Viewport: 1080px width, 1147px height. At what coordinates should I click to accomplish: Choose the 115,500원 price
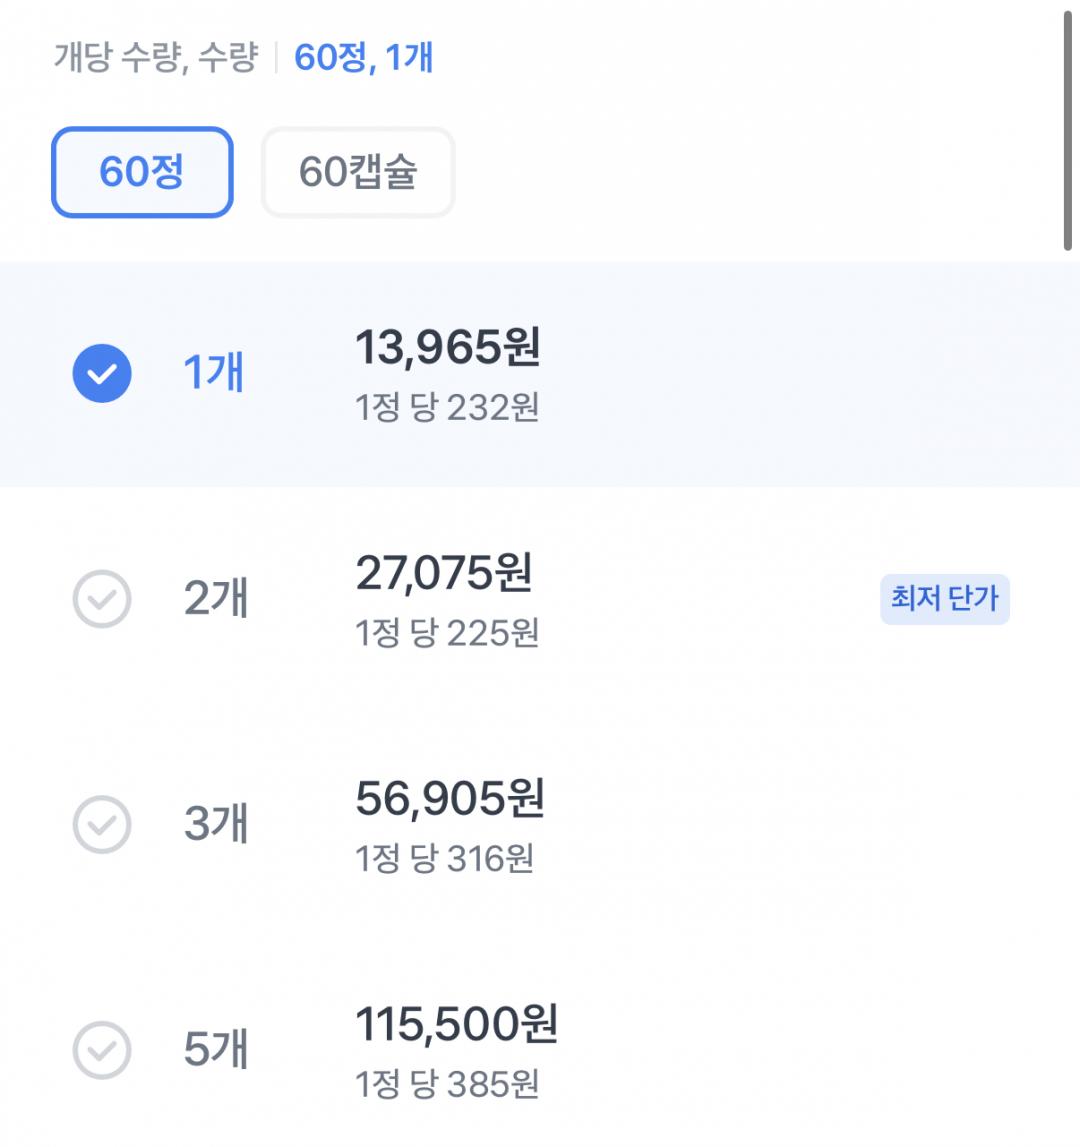click(x=456, y=1025)
